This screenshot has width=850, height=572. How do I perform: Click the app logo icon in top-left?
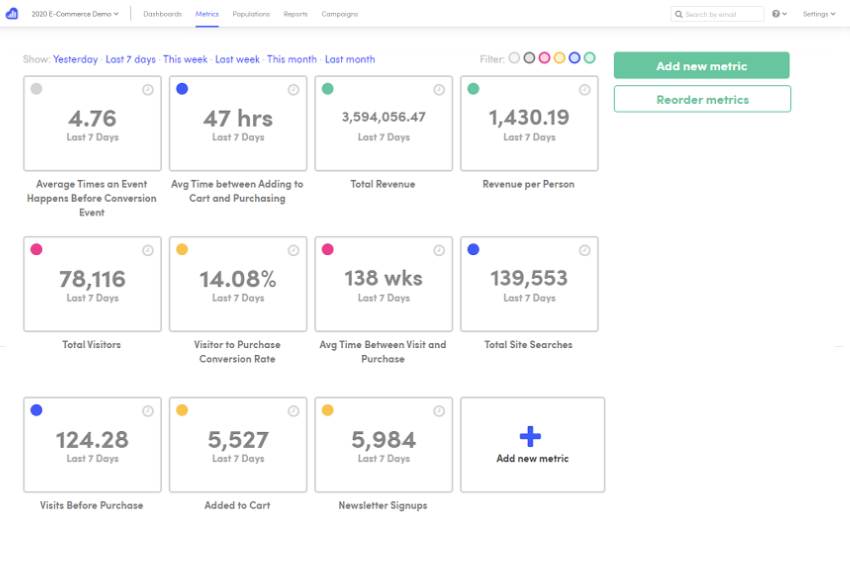click(13, 14)
